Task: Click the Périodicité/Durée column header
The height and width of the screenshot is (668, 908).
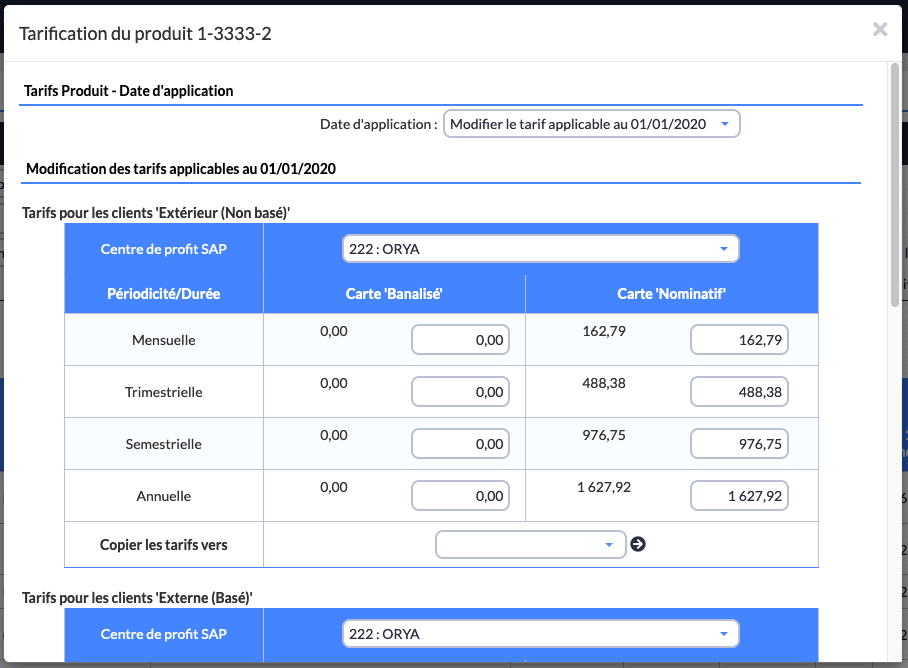Action: click(x=164, y=294)
